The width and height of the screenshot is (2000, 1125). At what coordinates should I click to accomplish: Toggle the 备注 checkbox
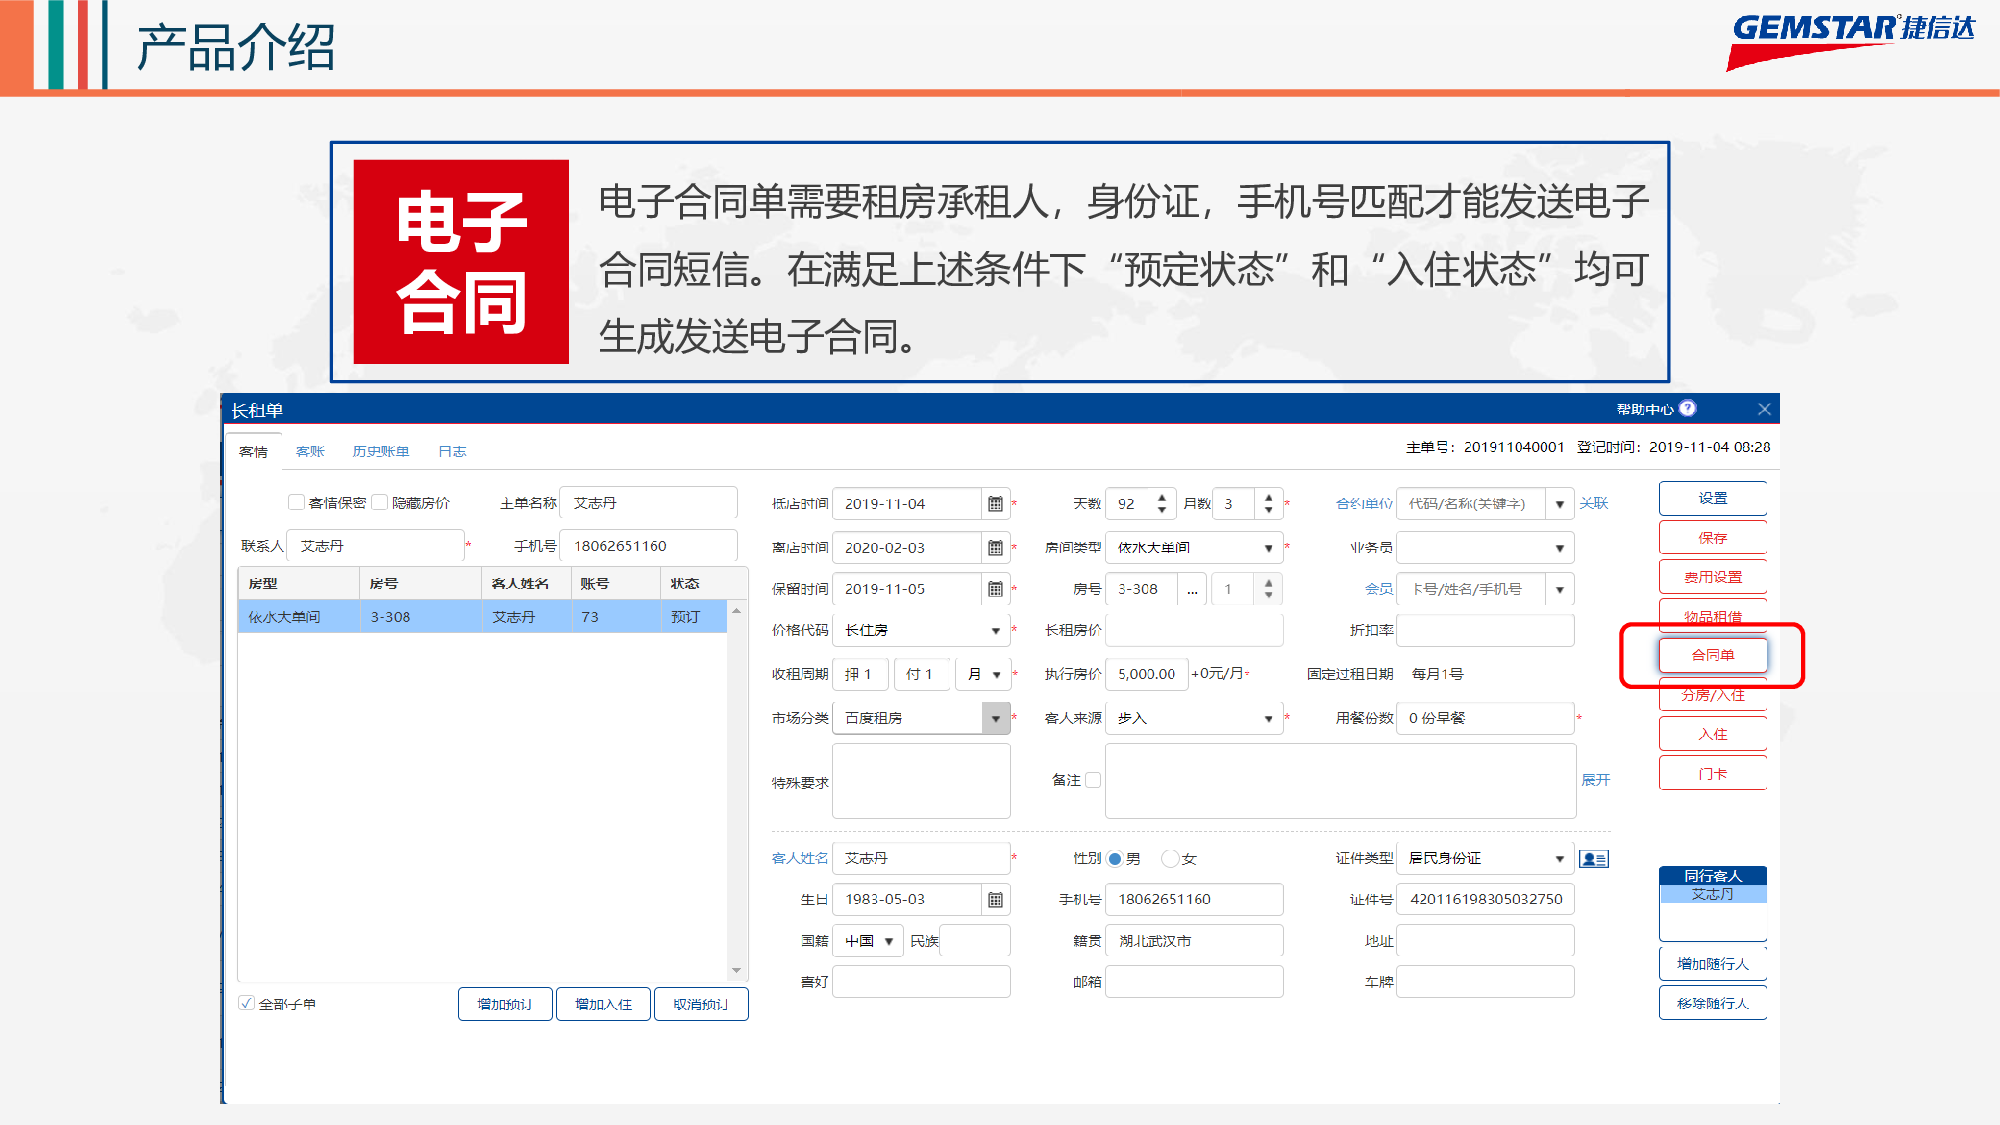click(x=1093, y=780)
